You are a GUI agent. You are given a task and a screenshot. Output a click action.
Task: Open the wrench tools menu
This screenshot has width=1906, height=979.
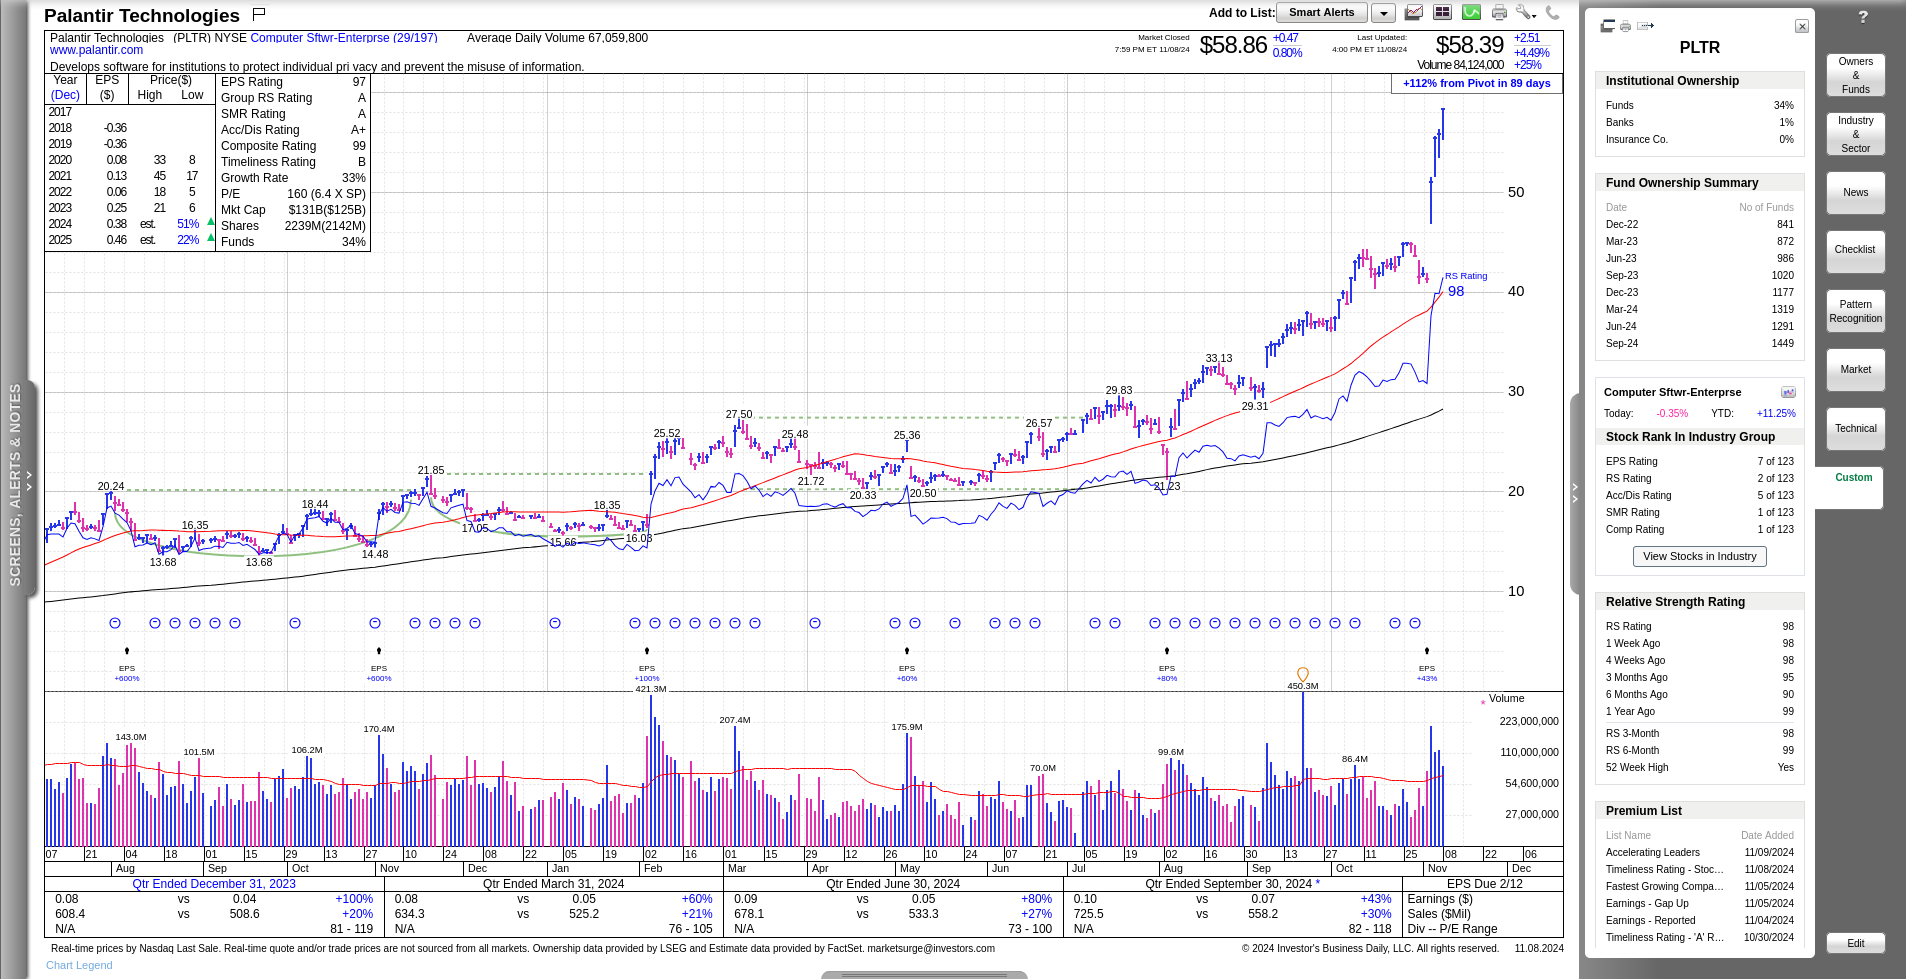(1525, 12)
